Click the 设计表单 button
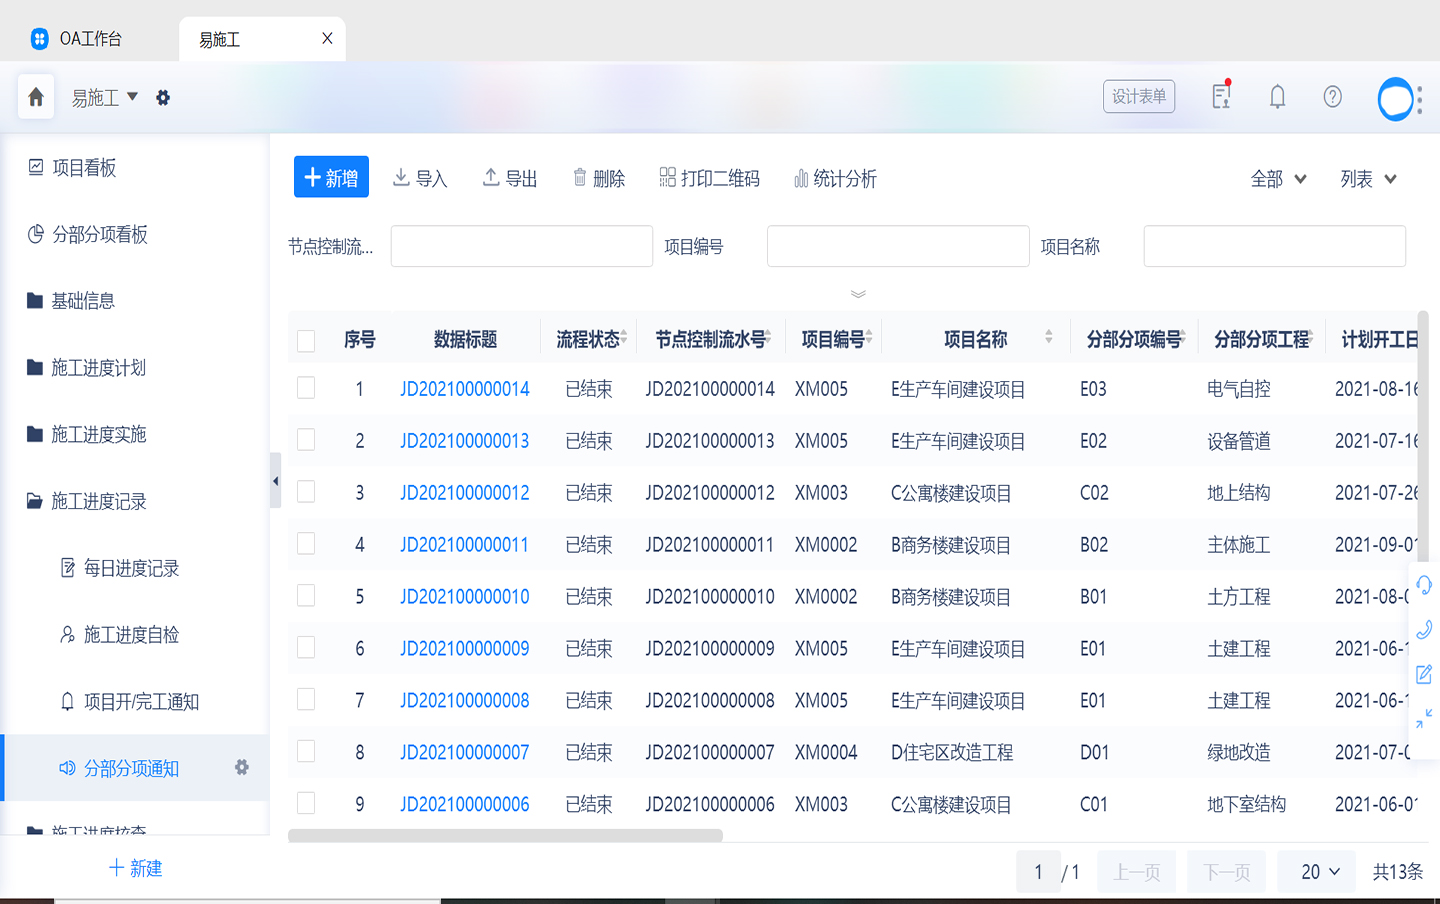 click(1139, 96)
